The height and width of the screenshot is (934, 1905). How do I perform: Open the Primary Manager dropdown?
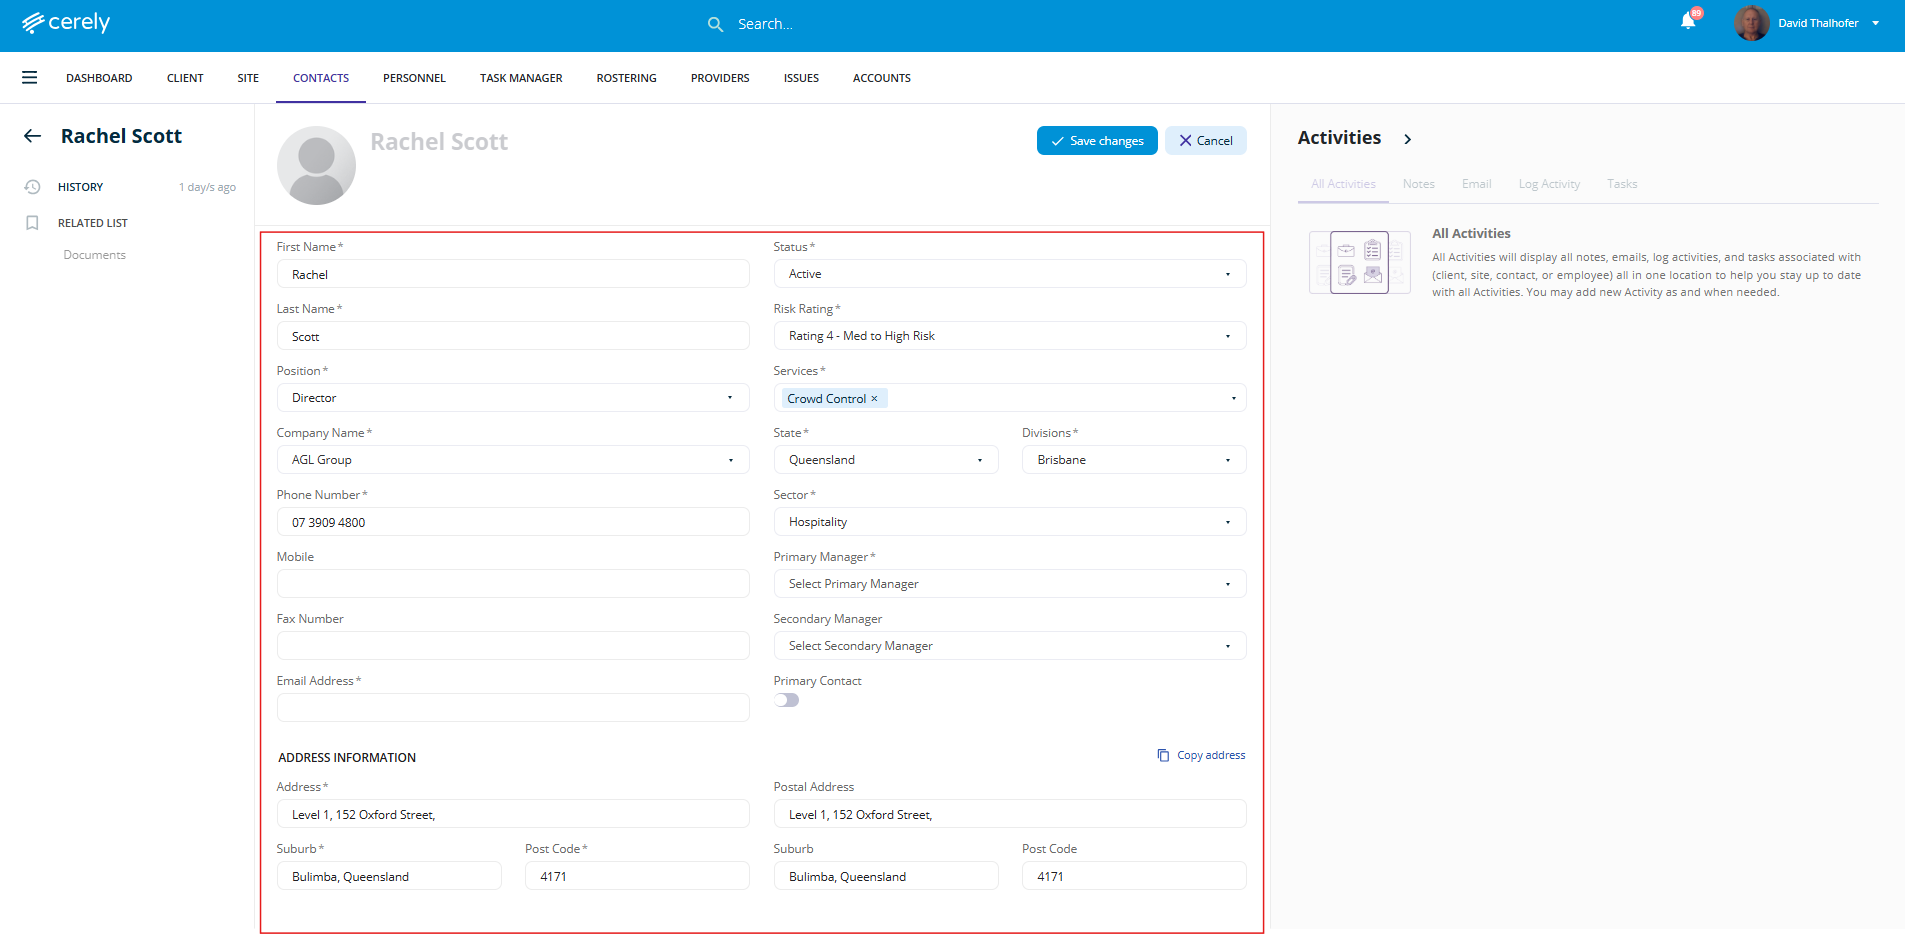[1010, 584]
